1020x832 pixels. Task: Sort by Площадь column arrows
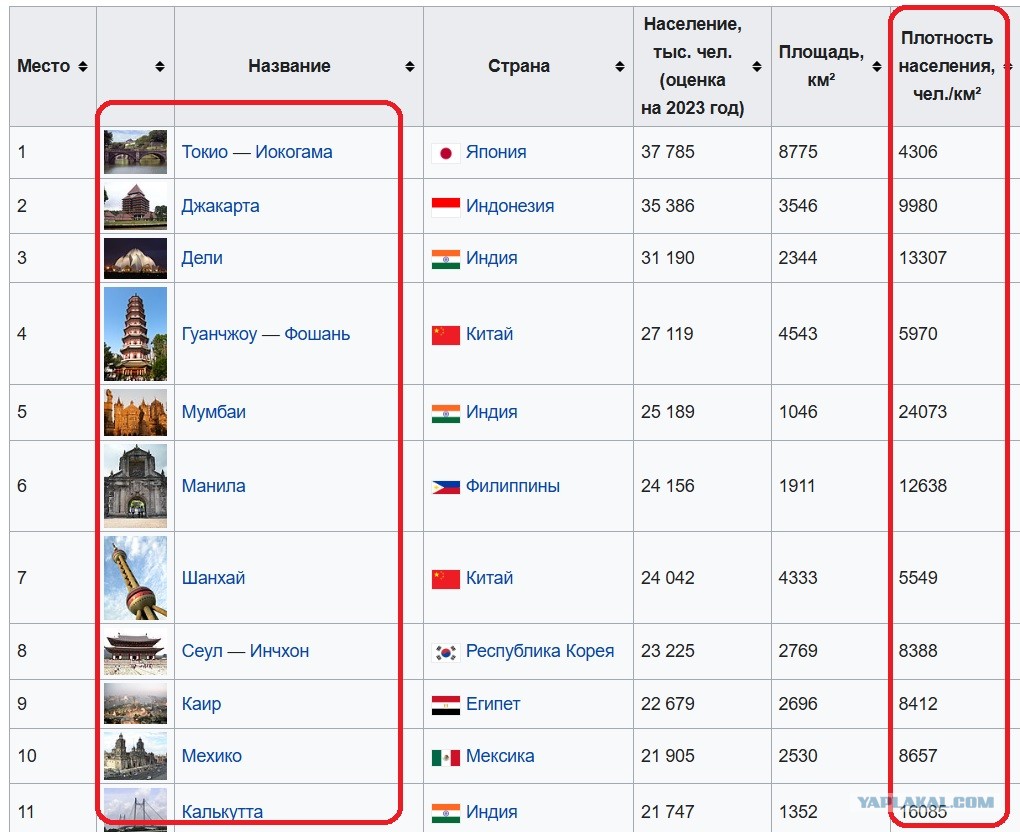[877, 66]
